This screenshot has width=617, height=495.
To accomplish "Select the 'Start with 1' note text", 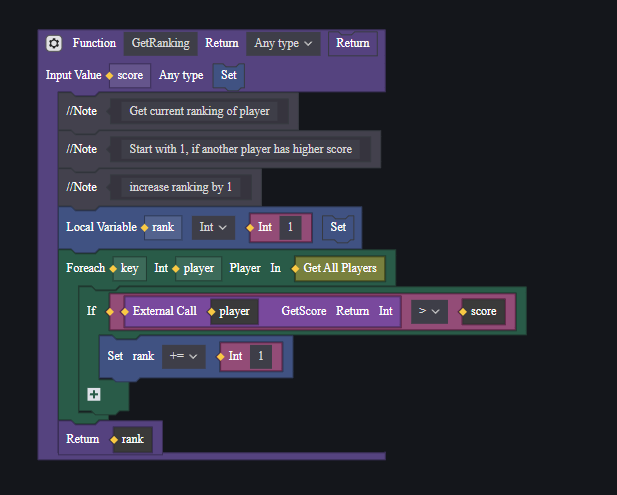I will click(x=240, y=149).
